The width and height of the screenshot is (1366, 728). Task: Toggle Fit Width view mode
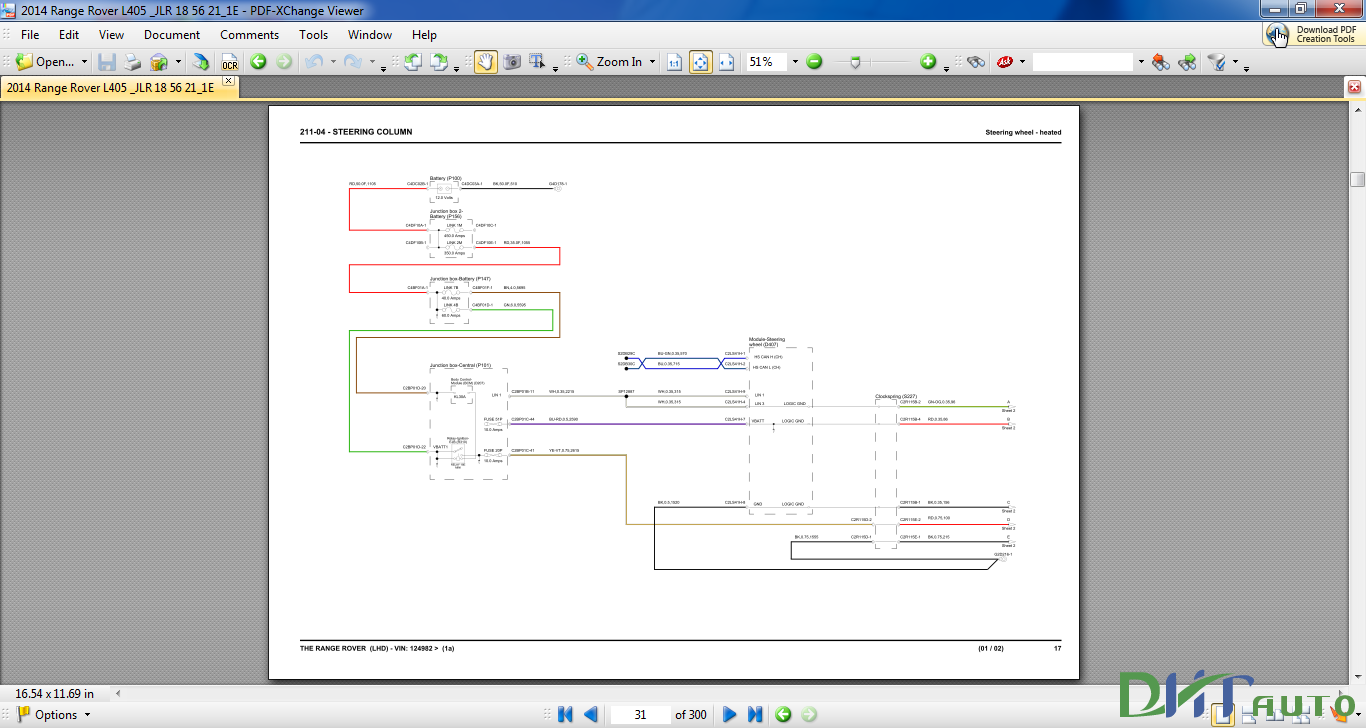[x=727, y=62]
